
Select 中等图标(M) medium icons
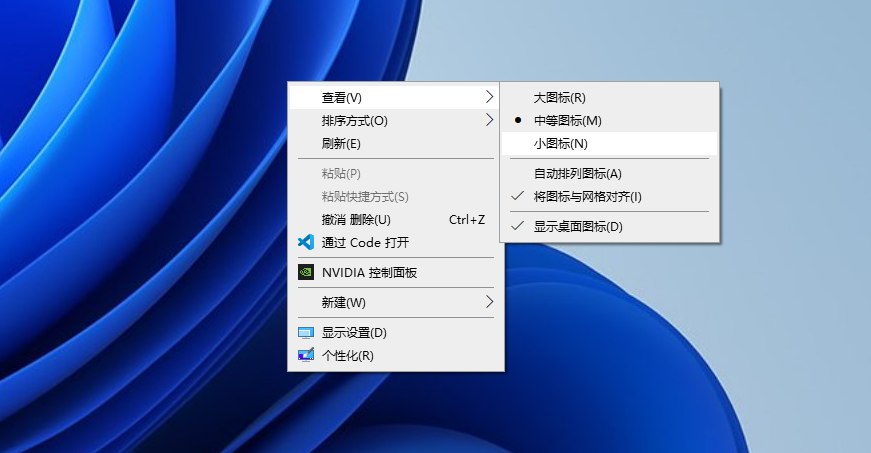(609, 120)
